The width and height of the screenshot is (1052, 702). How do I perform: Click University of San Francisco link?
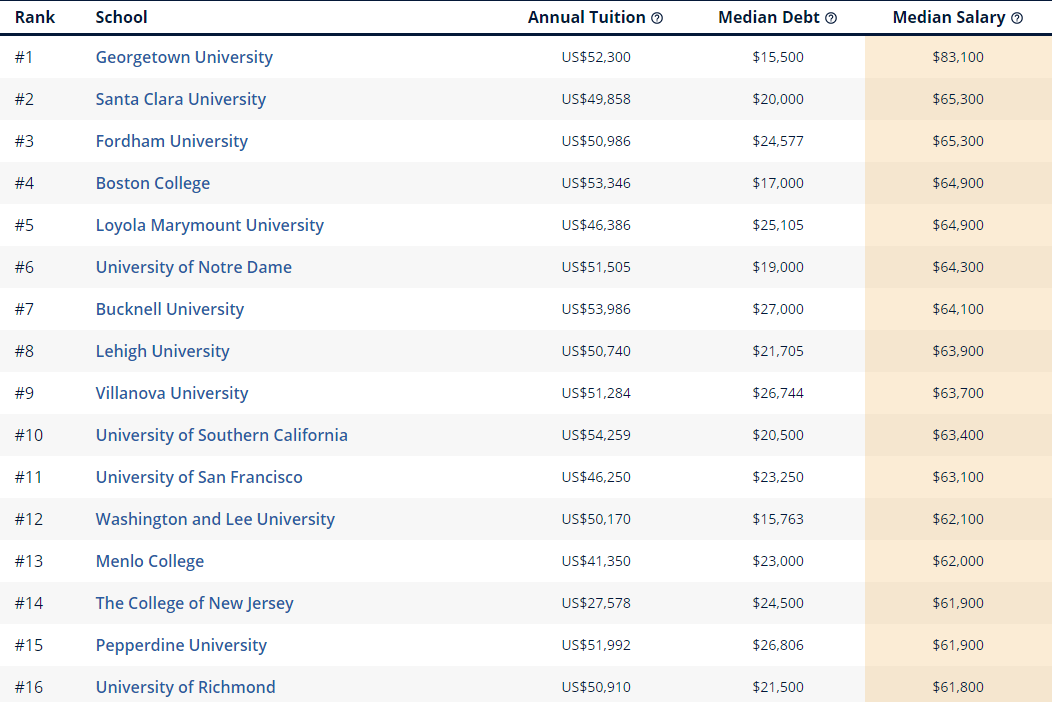(199, 477)
